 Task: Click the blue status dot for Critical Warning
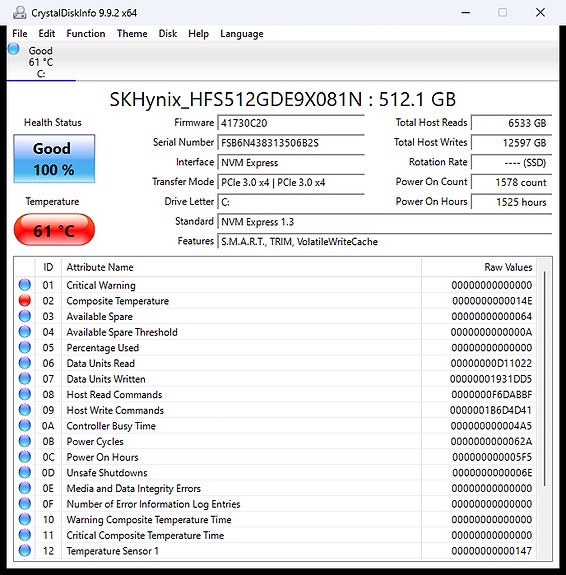click(25, 285)
